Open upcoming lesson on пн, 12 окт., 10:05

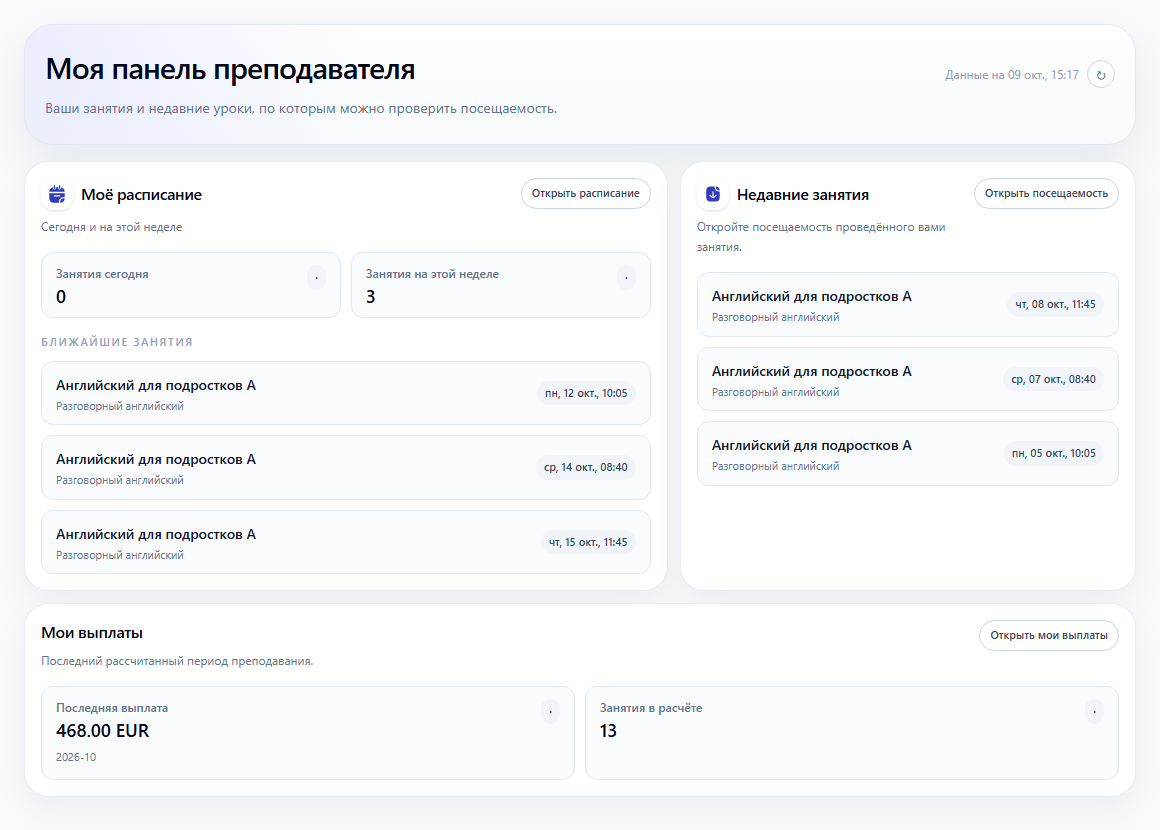(345, 394)
